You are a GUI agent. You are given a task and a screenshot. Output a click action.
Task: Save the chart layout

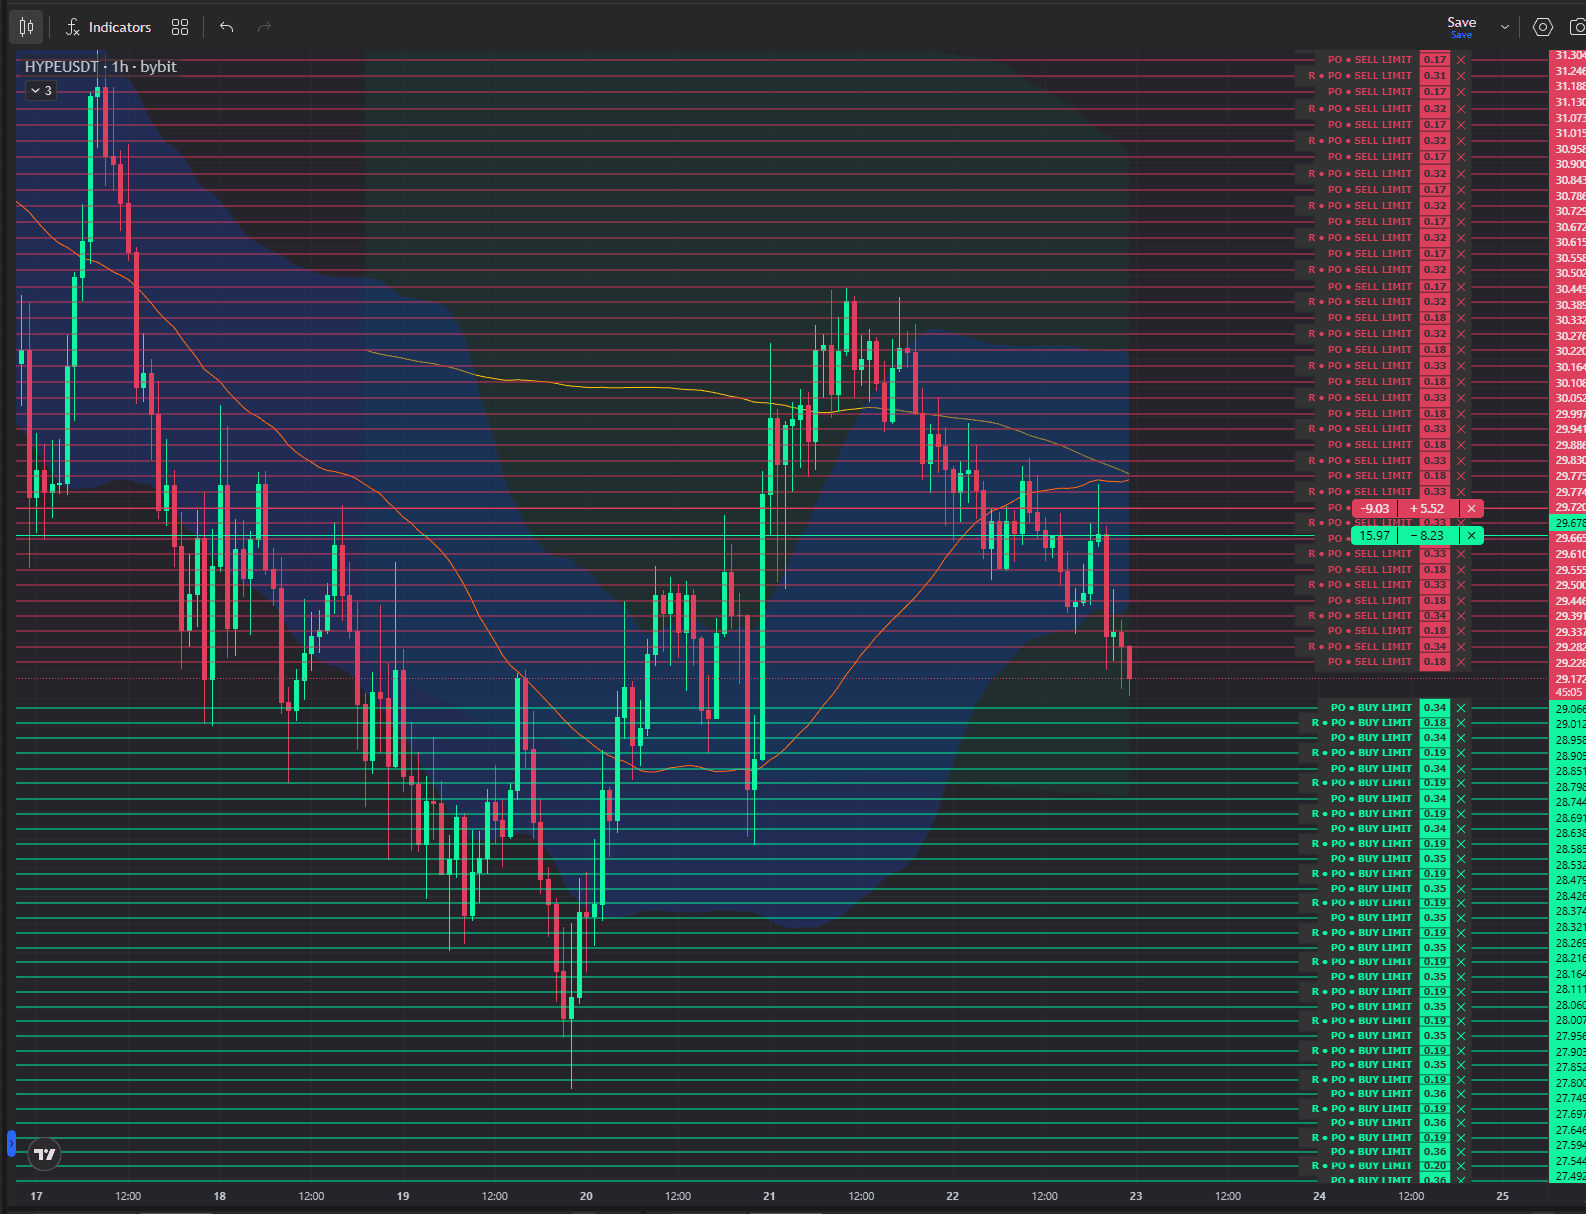pos(1461,26)
